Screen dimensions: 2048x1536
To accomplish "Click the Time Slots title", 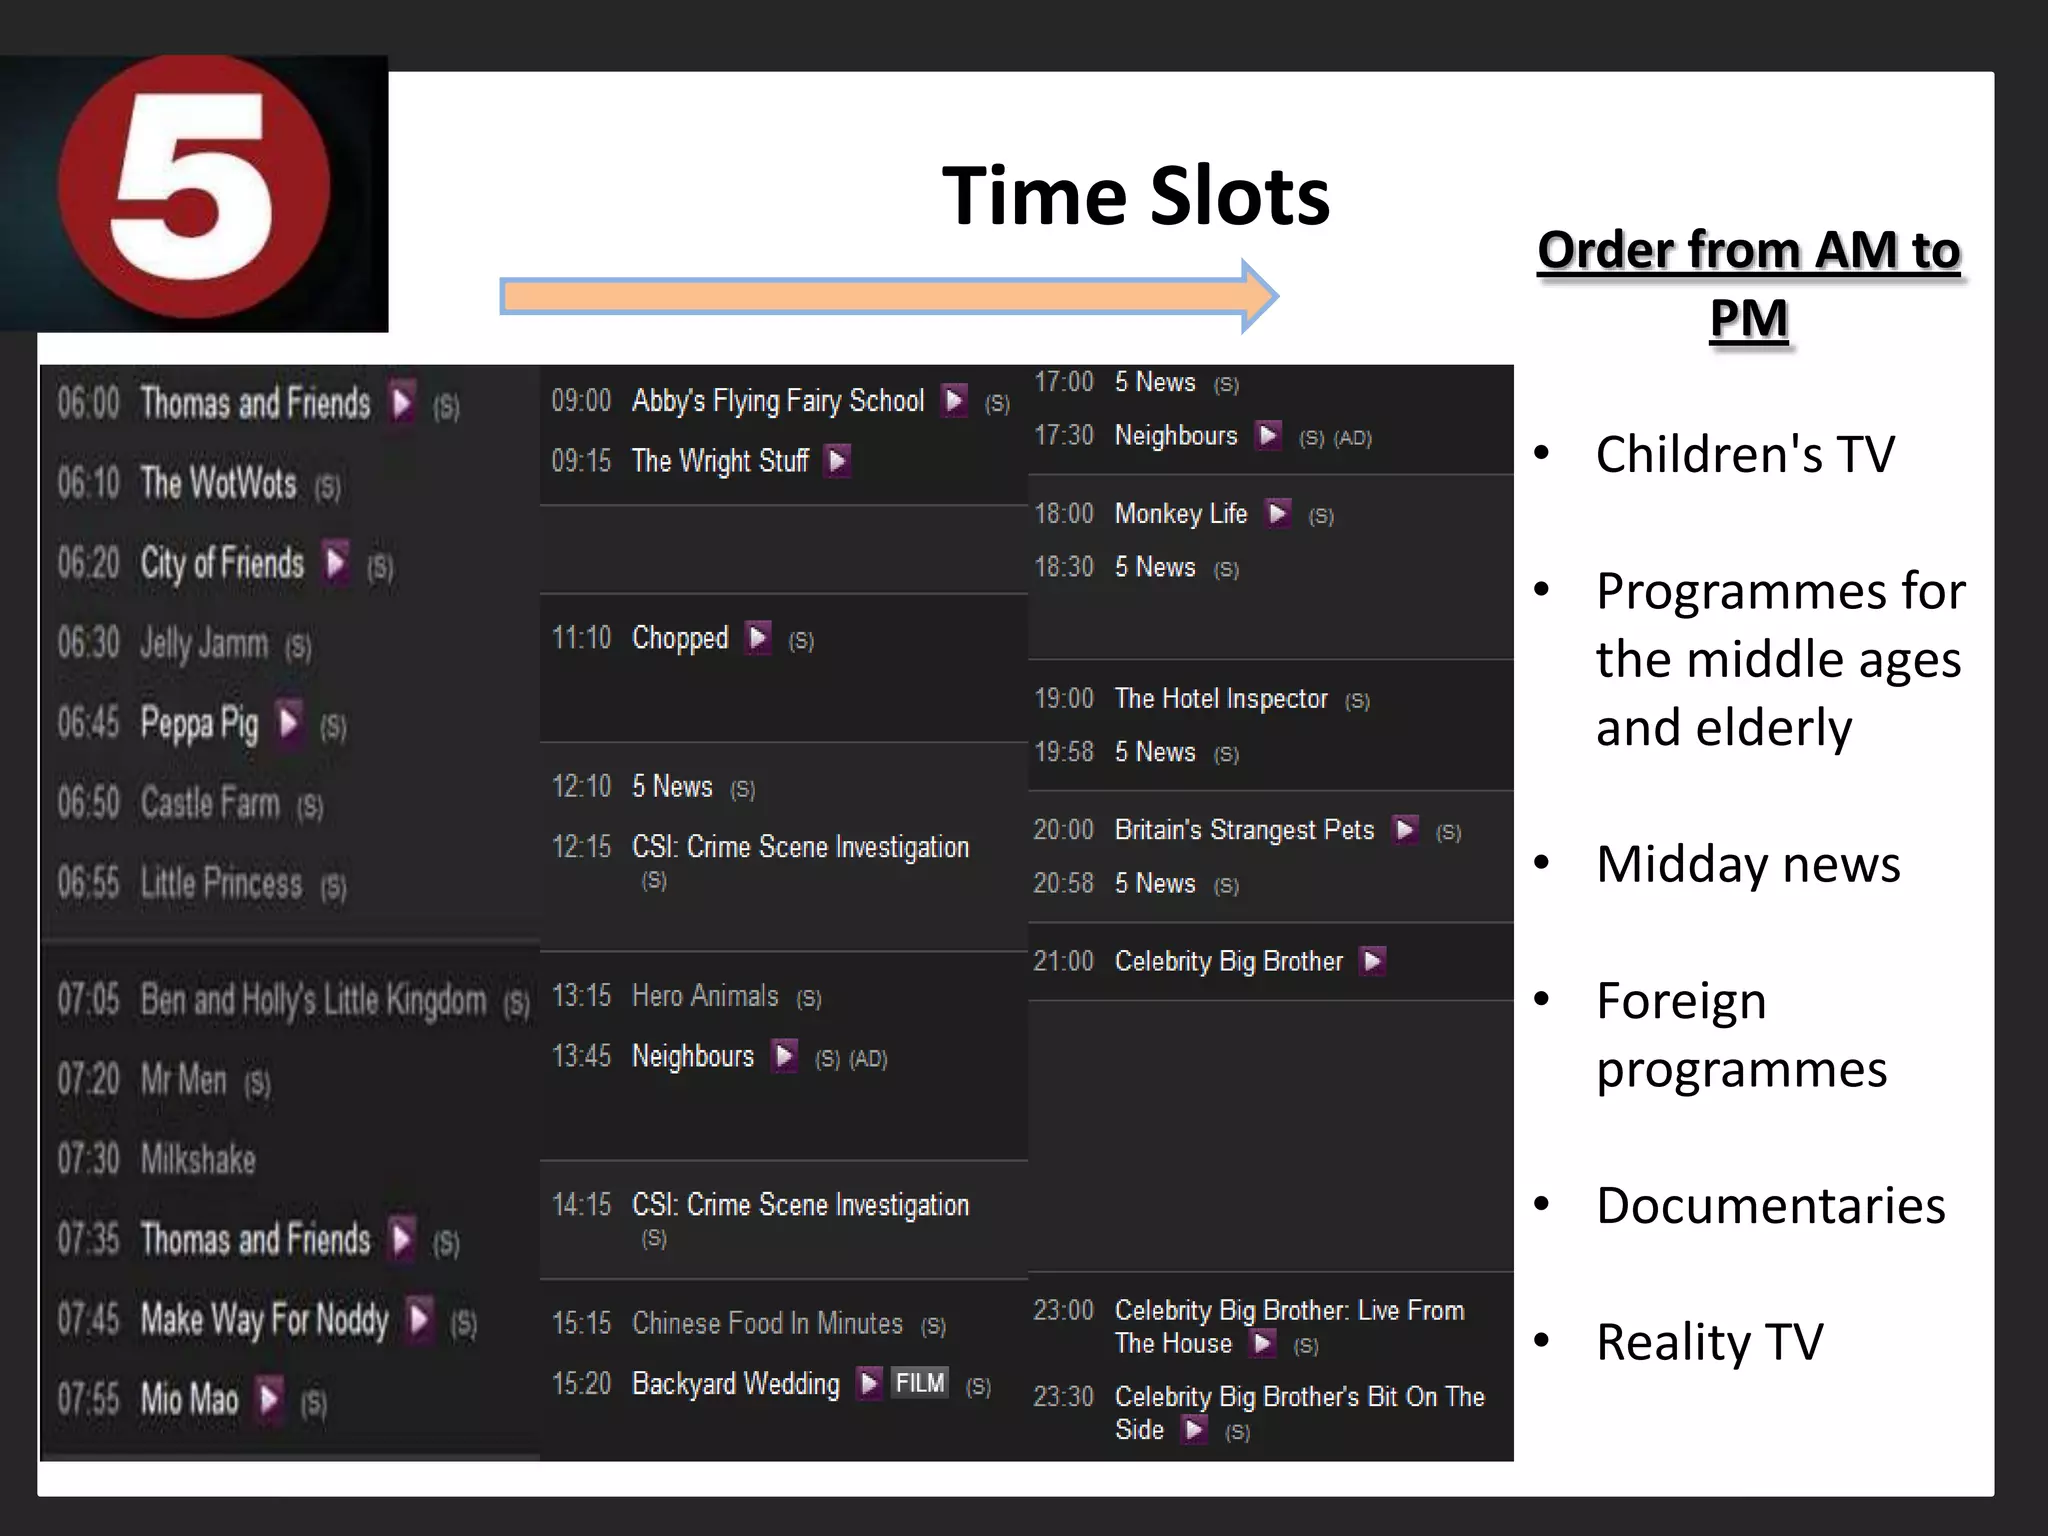I will (1136, 196).
